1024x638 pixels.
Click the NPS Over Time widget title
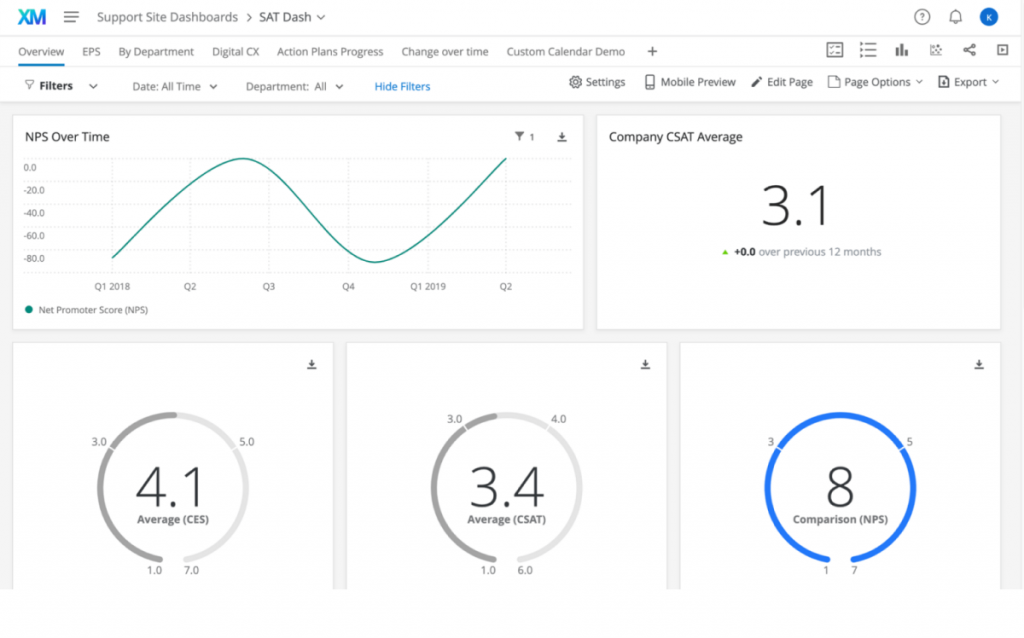coord(67,137)
